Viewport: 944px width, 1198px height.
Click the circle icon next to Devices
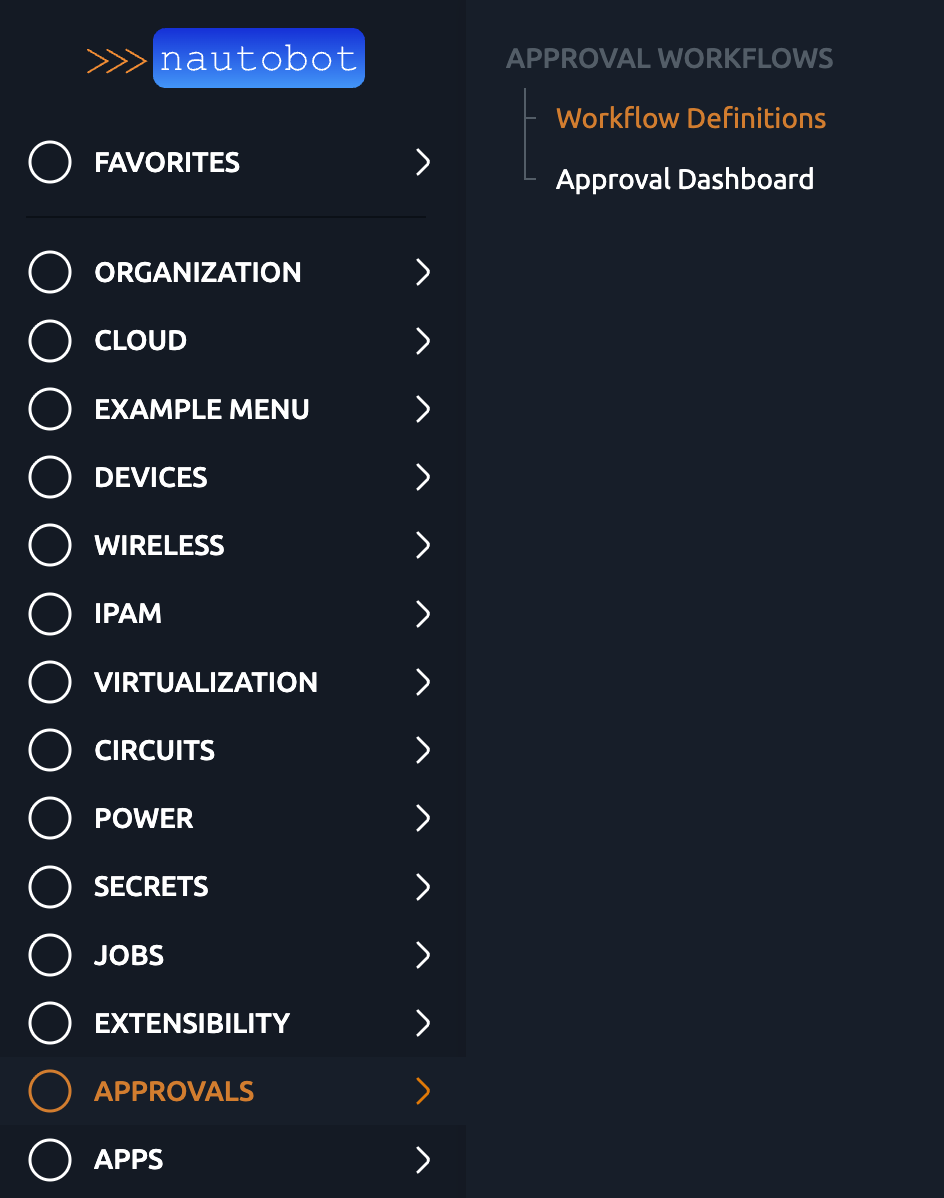[50, 477]
